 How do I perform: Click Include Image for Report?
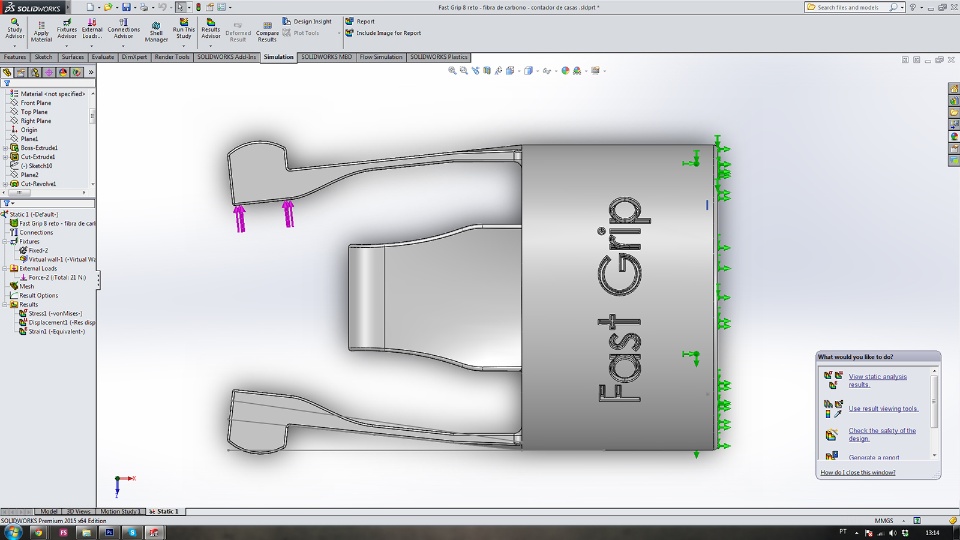tap(383, 33)
